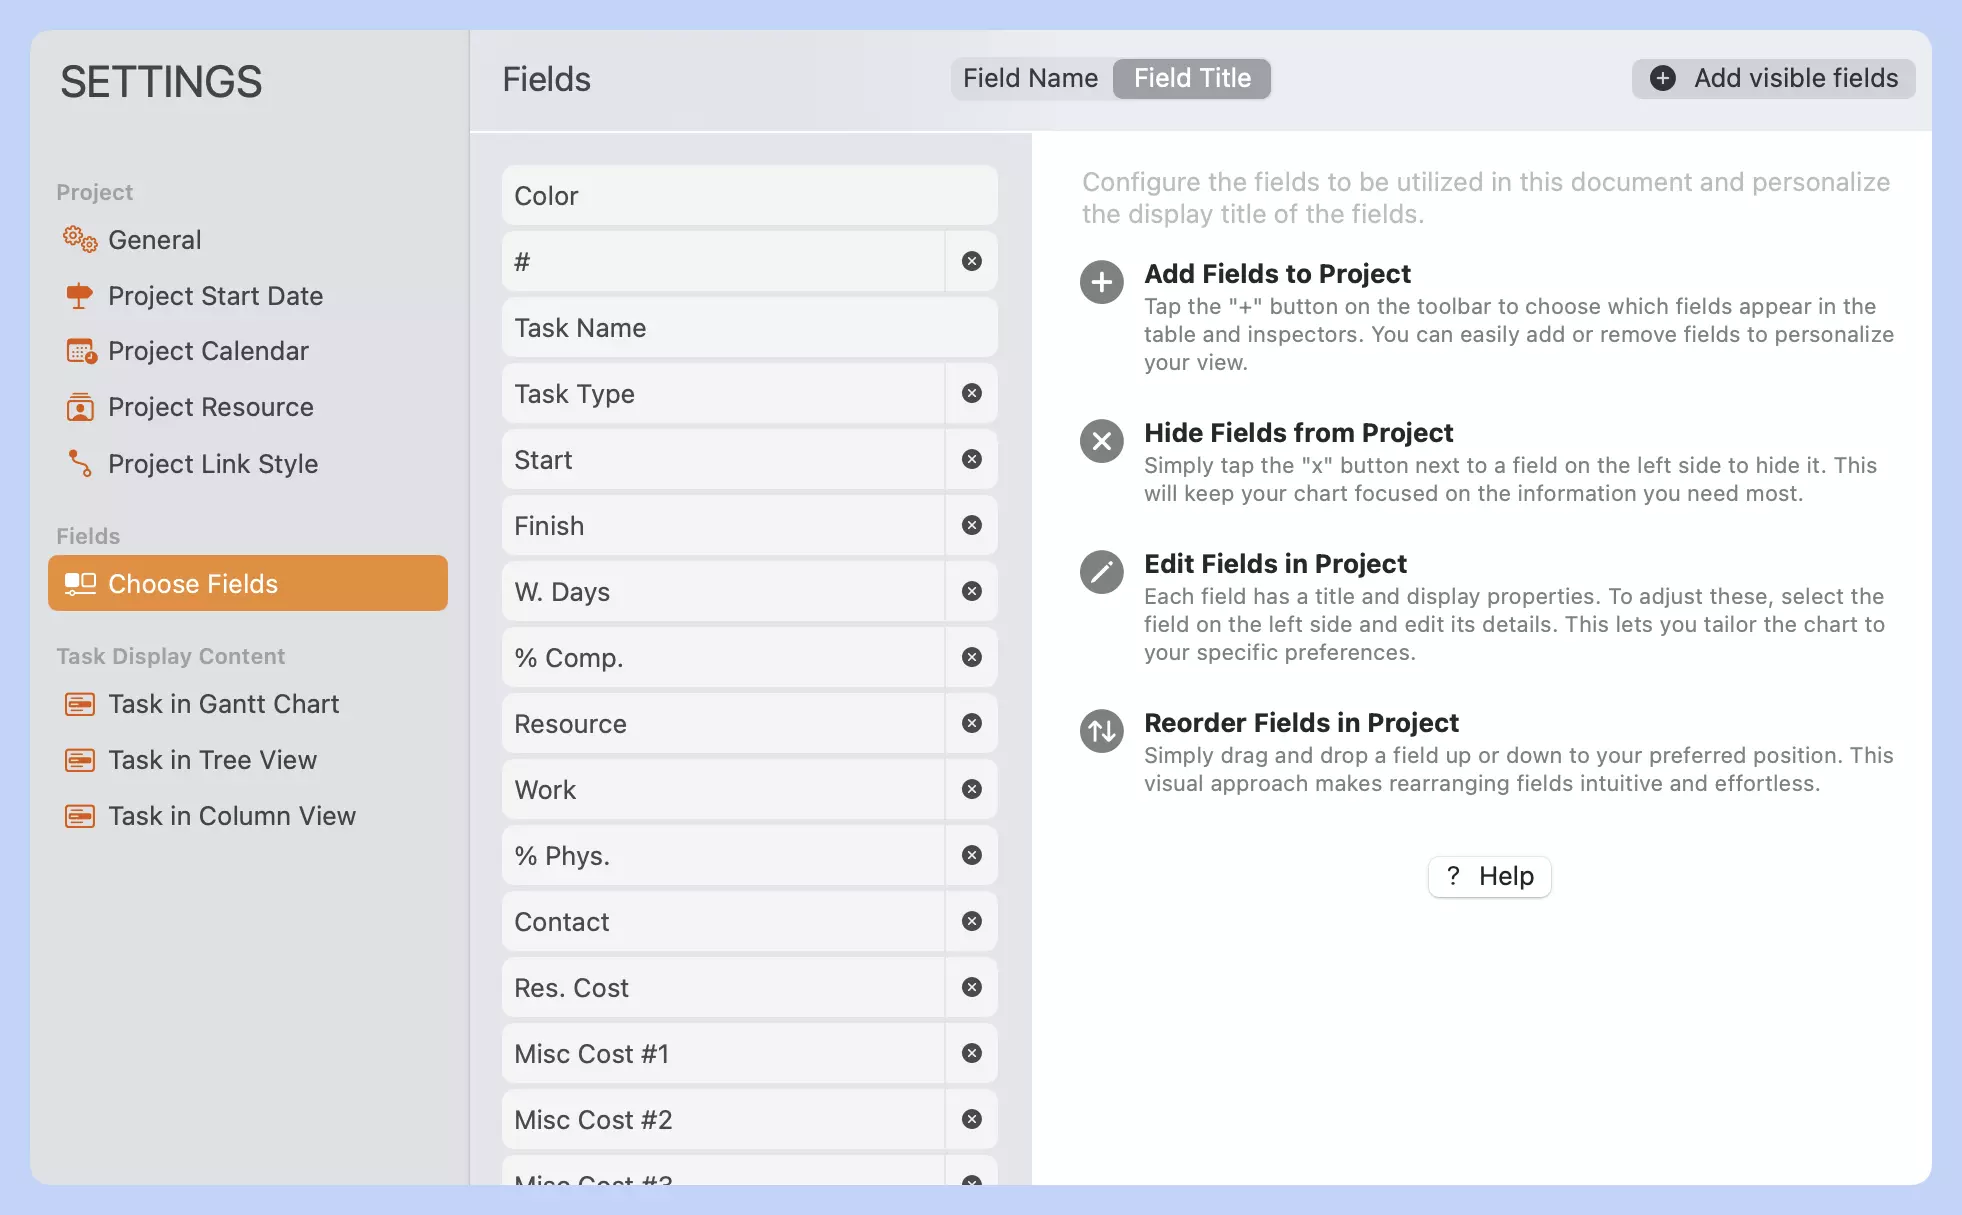Select the Color field row
The height and width of the screenshot is (1215, 1962).
[748, 195]
